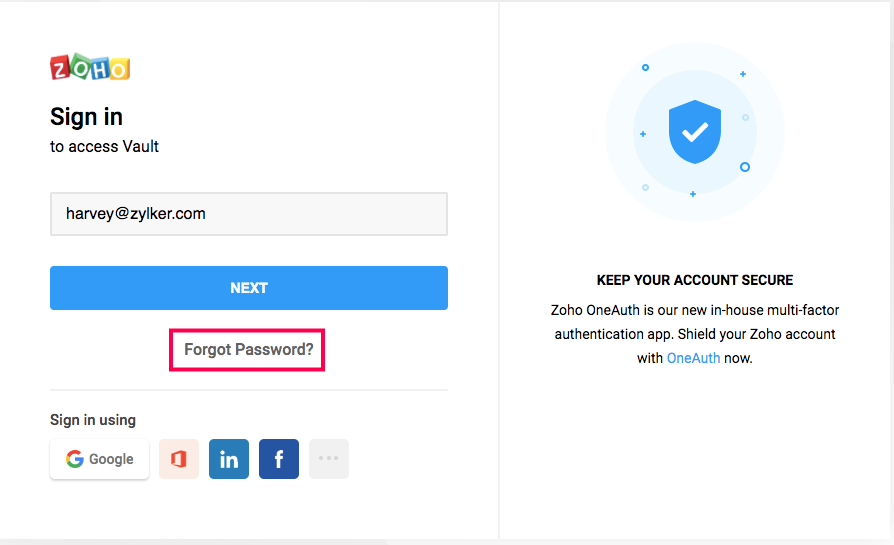Viewport: 894px width, 545px height.
Task: Sign in with the Office 365 icon
Action: (179, 459)
